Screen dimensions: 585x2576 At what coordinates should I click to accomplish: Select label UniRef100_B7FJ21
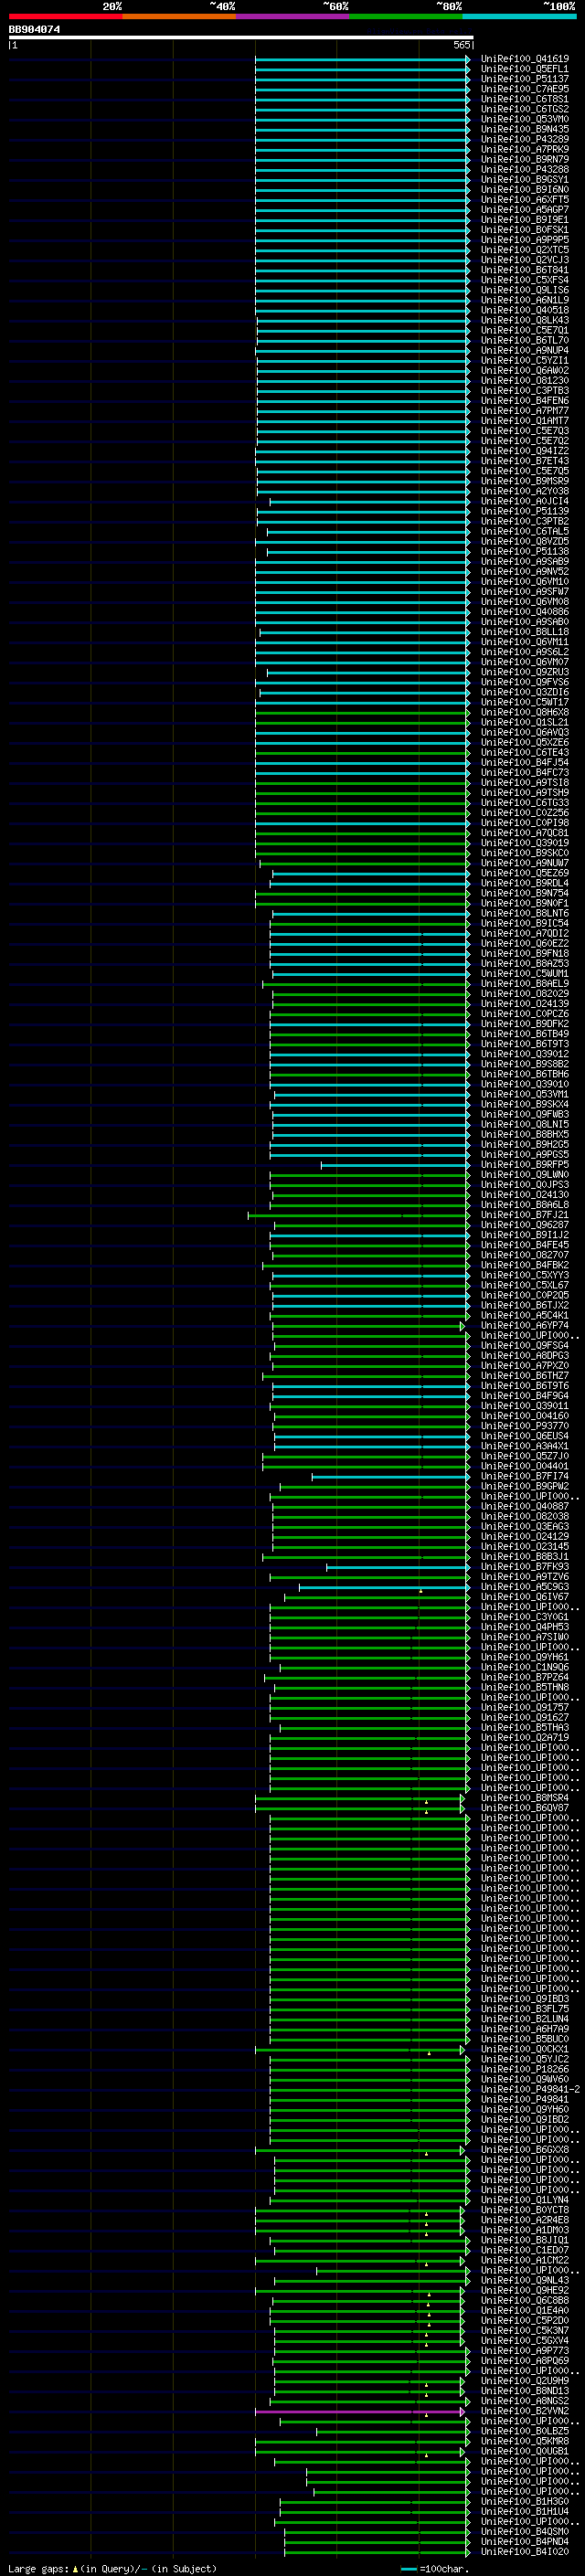pyautogui.click(x=524, y=1215)
